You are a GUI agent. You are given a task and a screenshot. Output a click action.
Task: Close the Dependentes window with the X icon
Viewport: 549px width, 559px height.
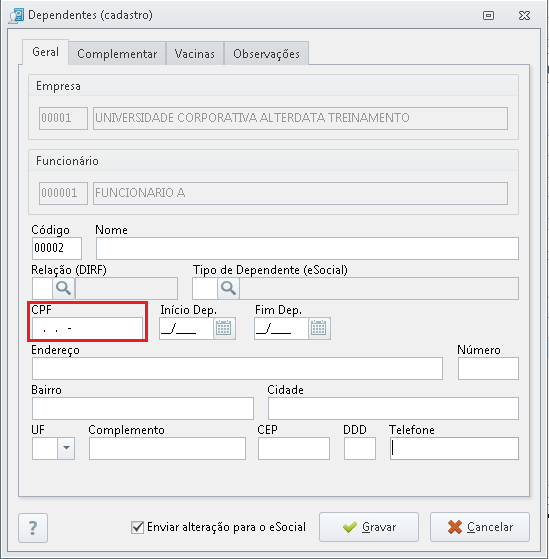point(524,15)
